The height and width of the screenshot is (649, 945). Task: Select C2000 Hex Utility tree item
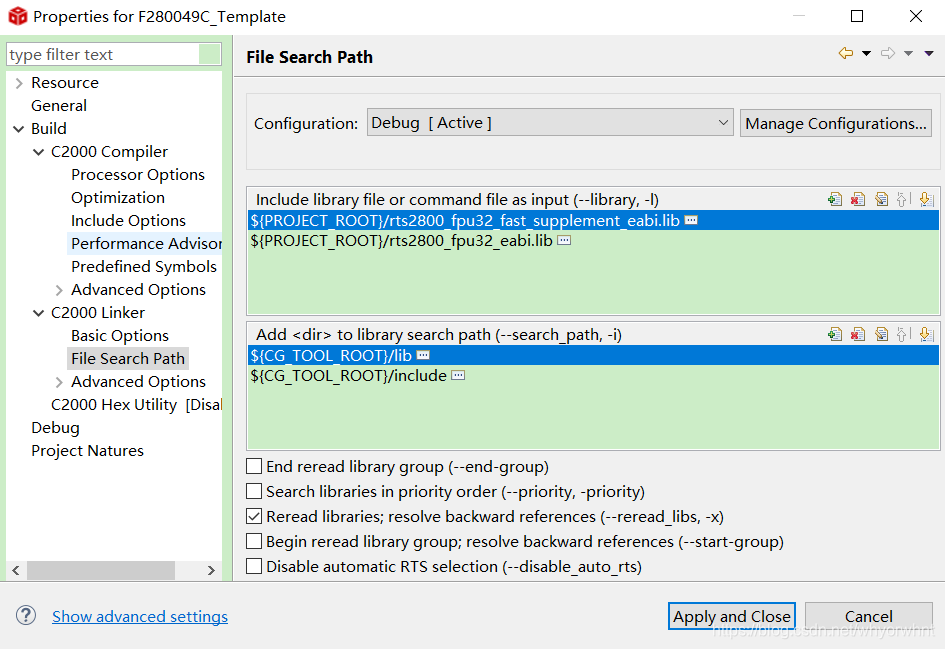point(136,405)
